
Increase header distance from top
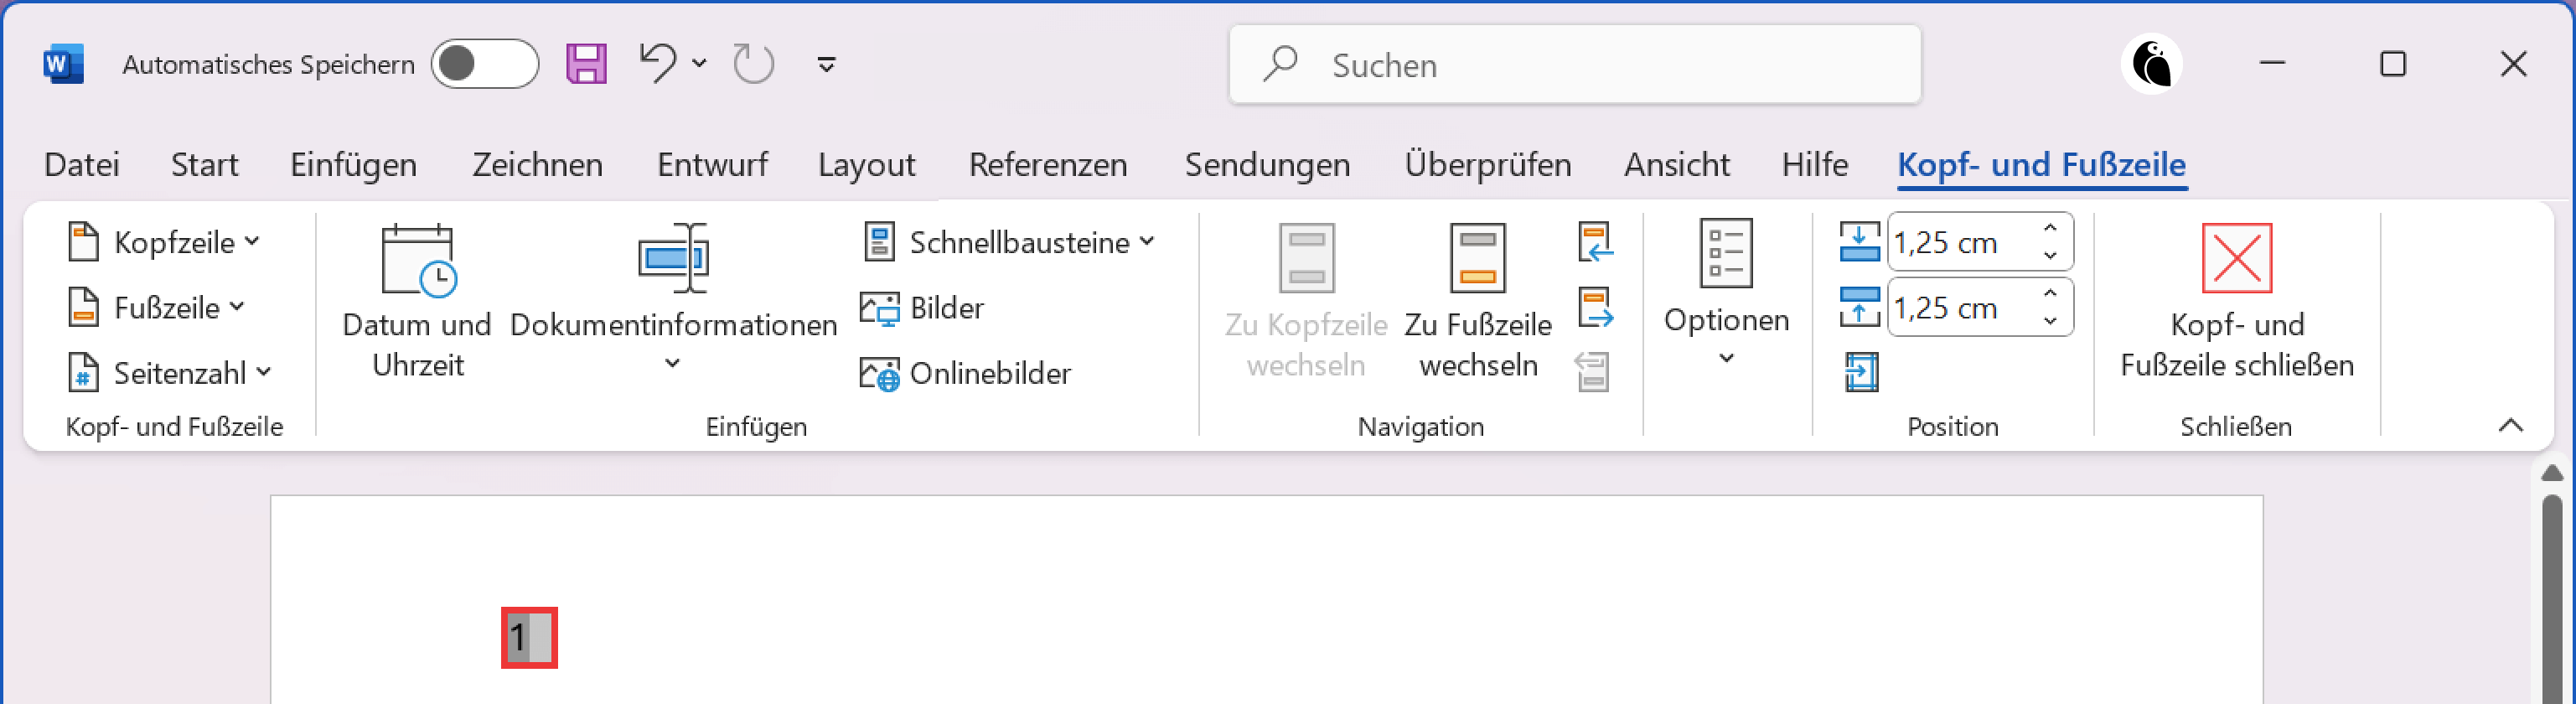[2050, 228]
